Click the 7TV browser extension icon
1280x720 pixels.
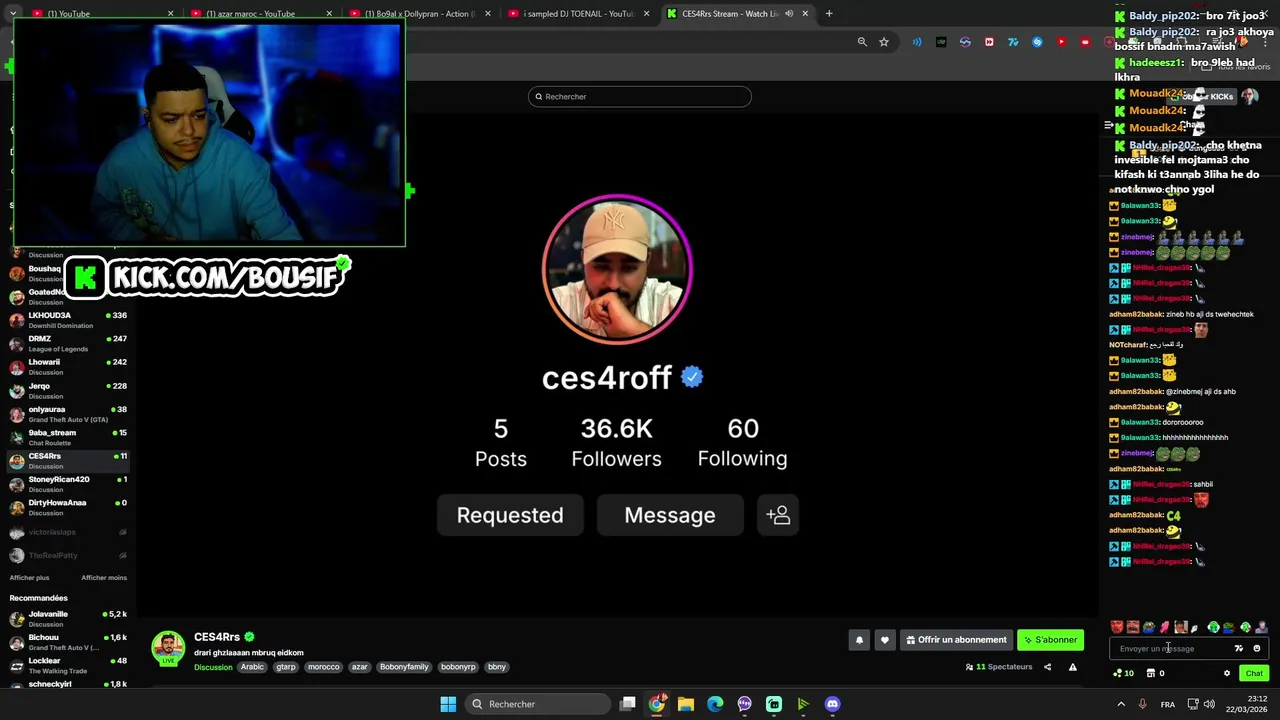point(1013,42)
